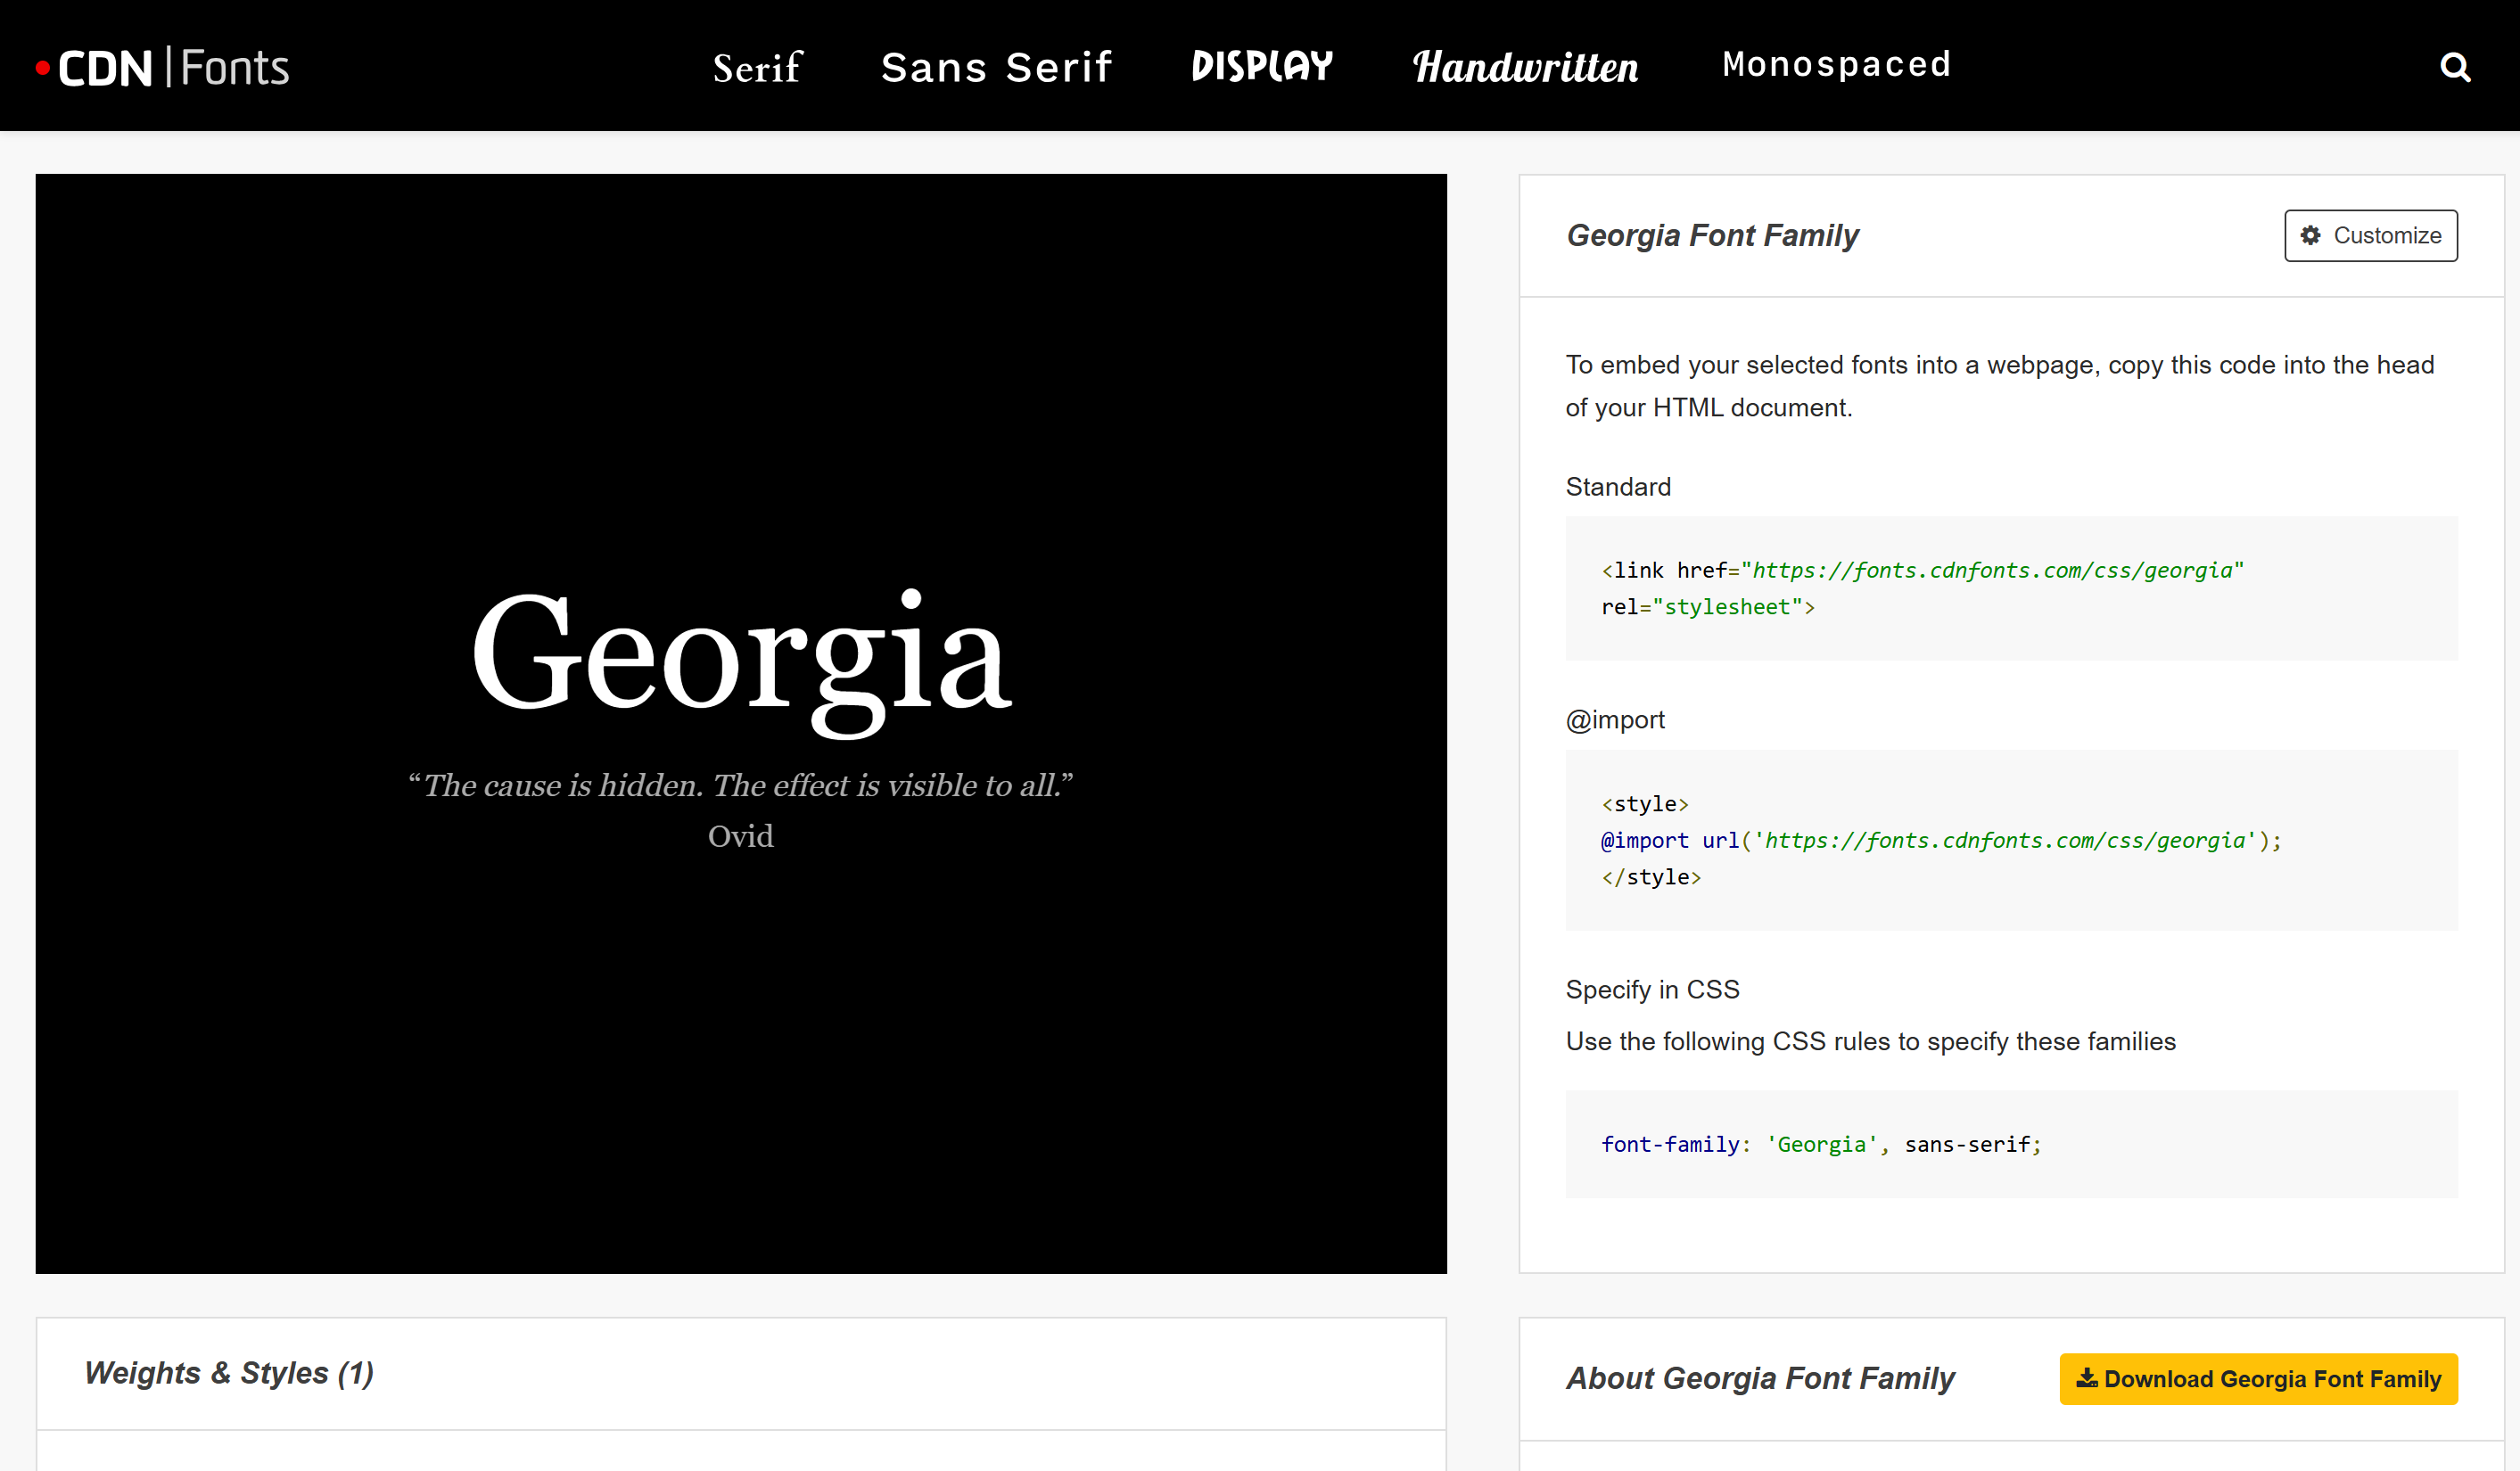The height and width of the screenshot is (1471, 2520).
Task: Click the 'Ovid' attribution text
Action: [x=740, y=836]
